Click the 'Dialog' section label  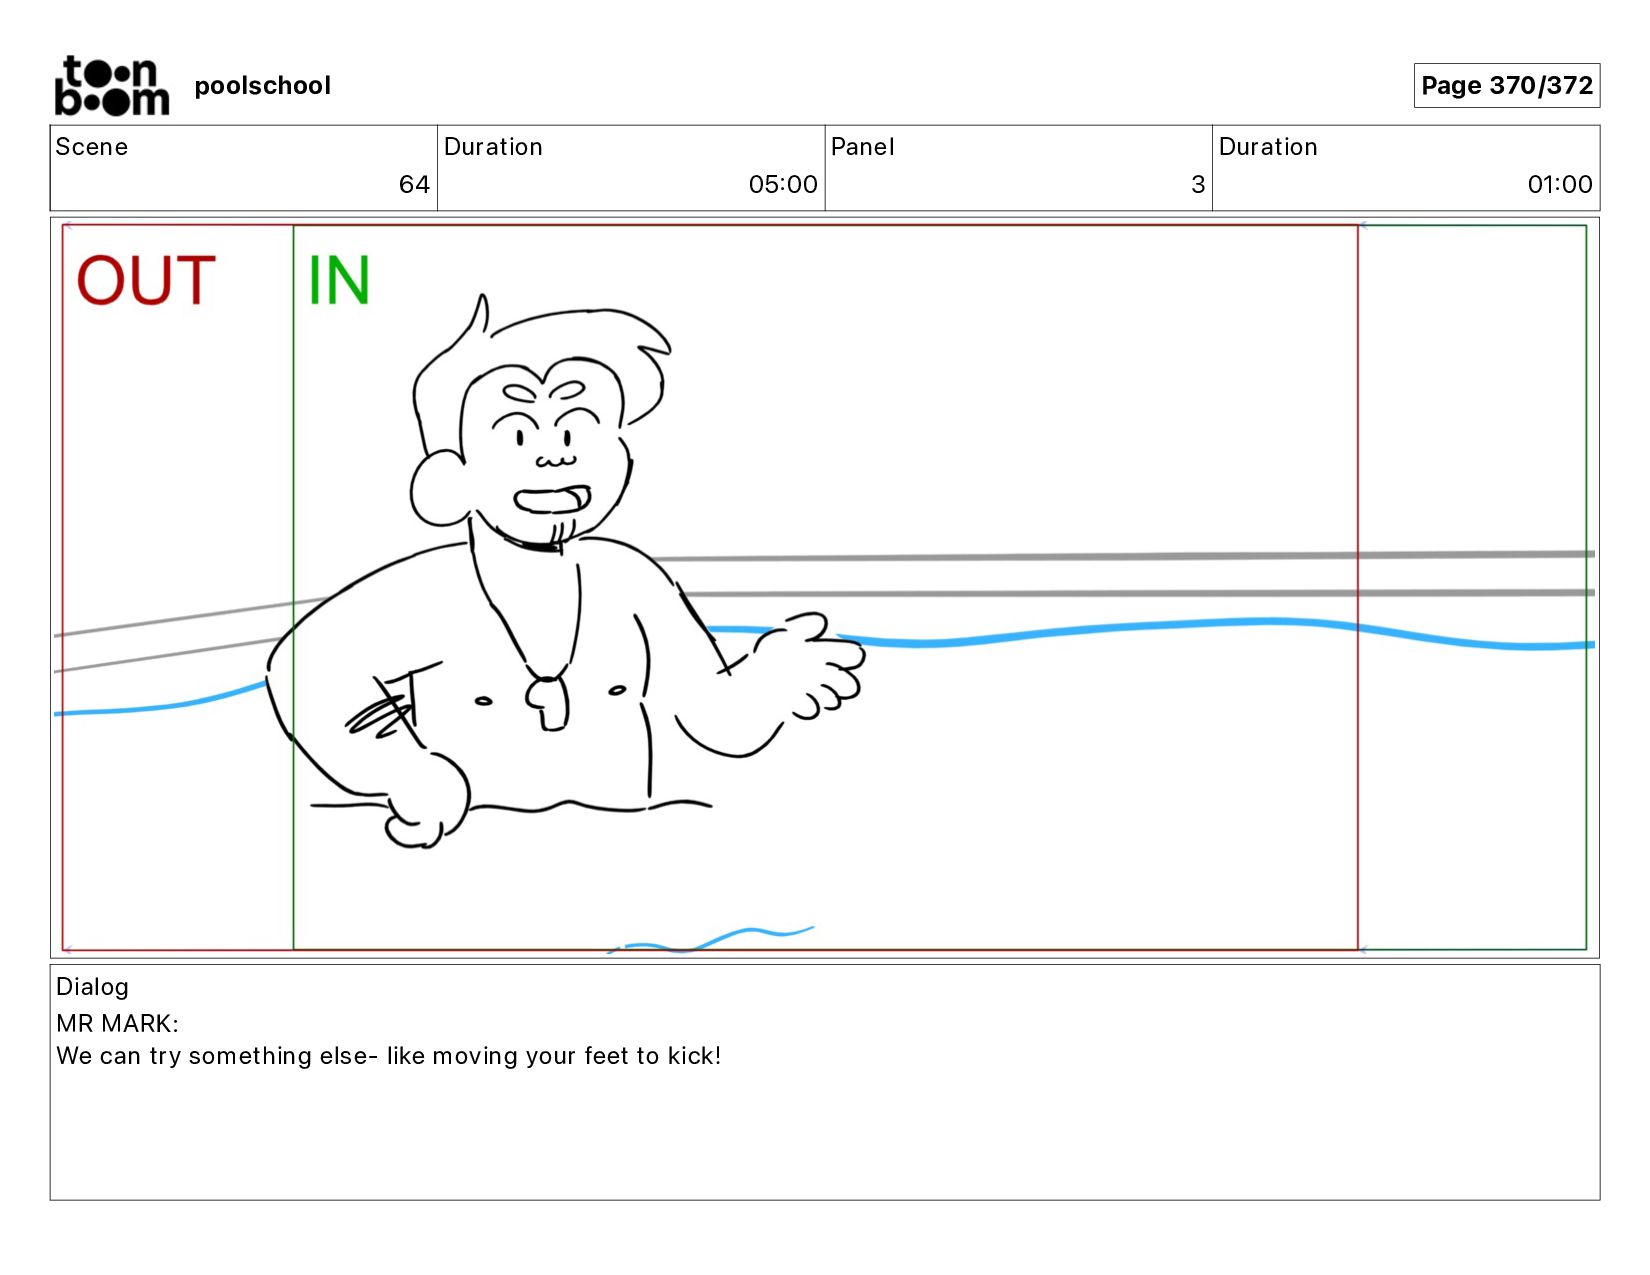(92, 987)
